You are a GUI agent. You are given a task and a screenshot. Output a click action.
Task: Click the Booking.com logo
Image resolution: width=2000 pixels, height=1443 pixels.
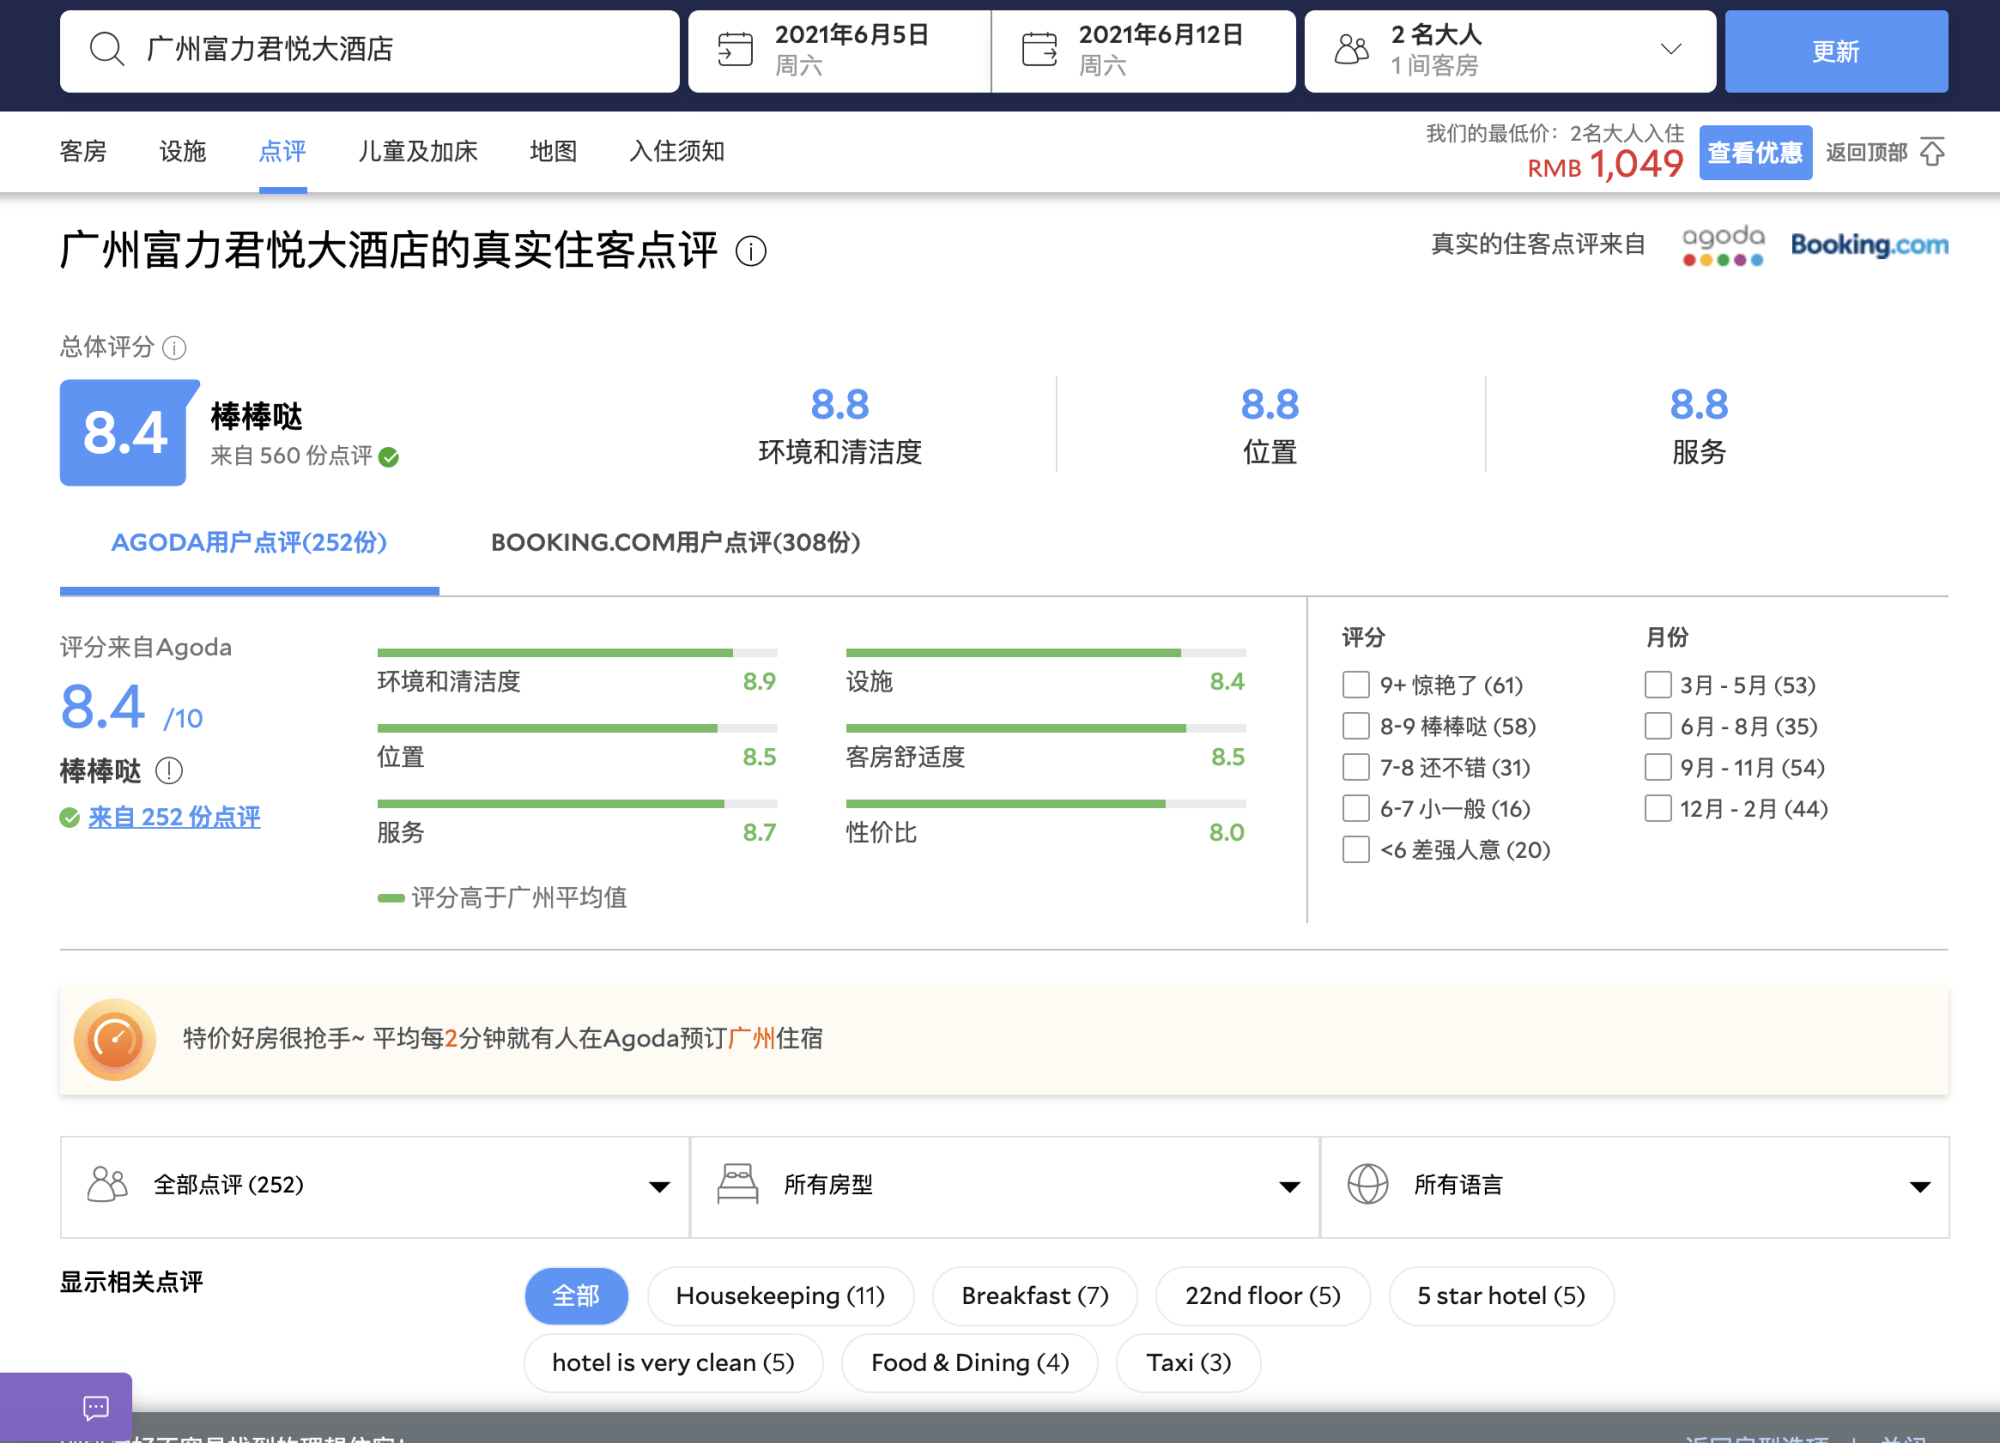pos(1869,245)
